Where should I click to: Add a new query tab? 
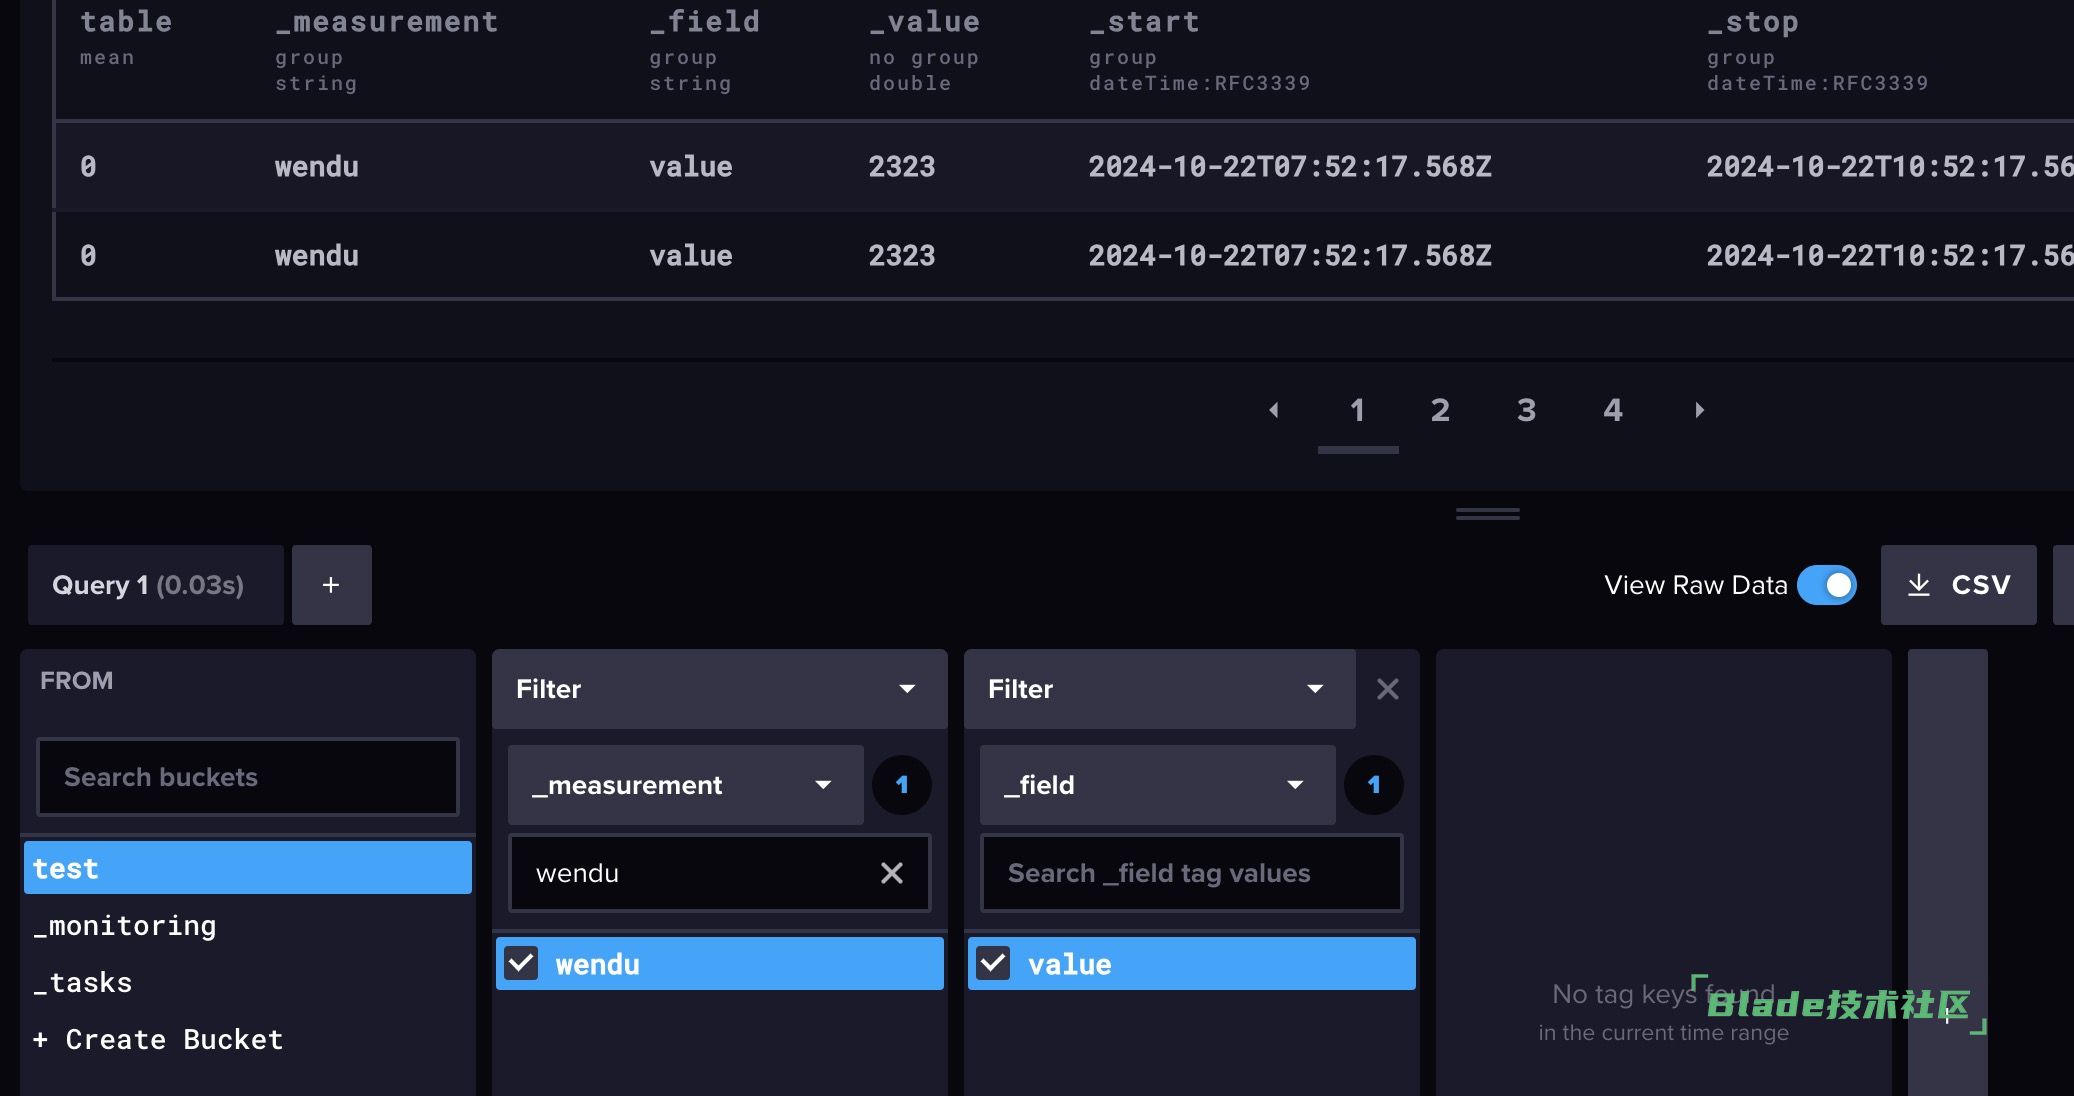pos(332,585)
